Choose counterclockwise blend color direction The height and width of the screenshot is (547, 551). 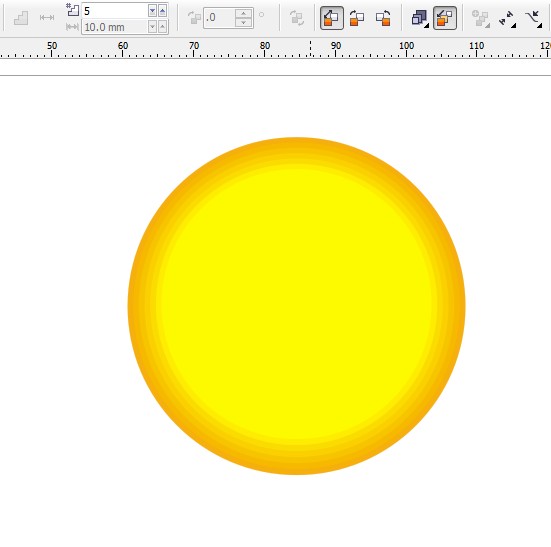[x=383, y=18]
